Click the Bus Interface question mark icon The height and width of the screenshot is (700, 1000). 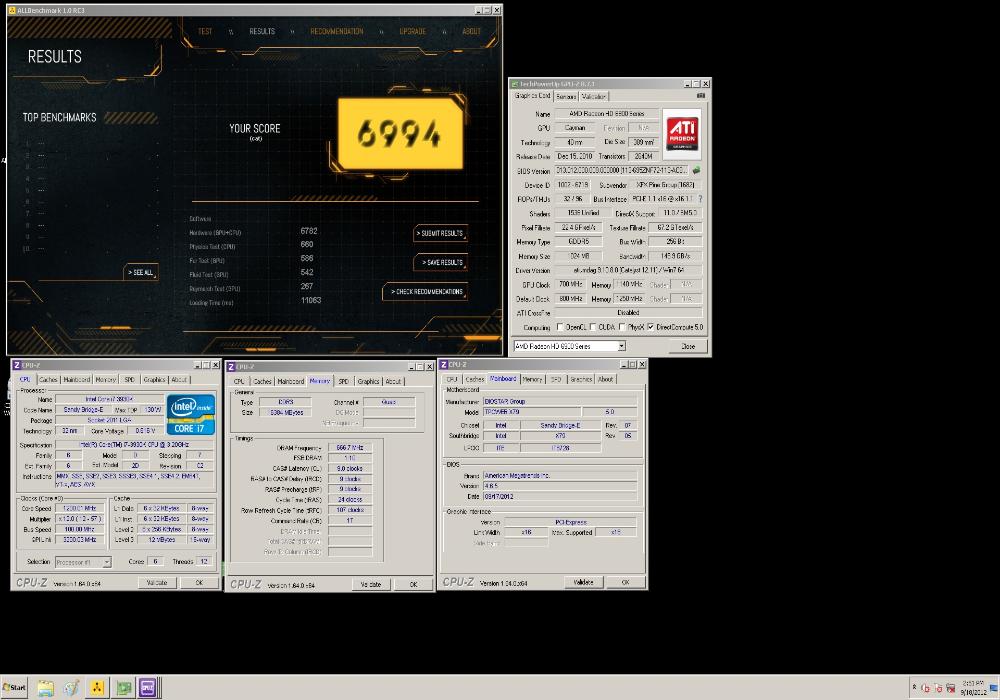coord(700,199)
